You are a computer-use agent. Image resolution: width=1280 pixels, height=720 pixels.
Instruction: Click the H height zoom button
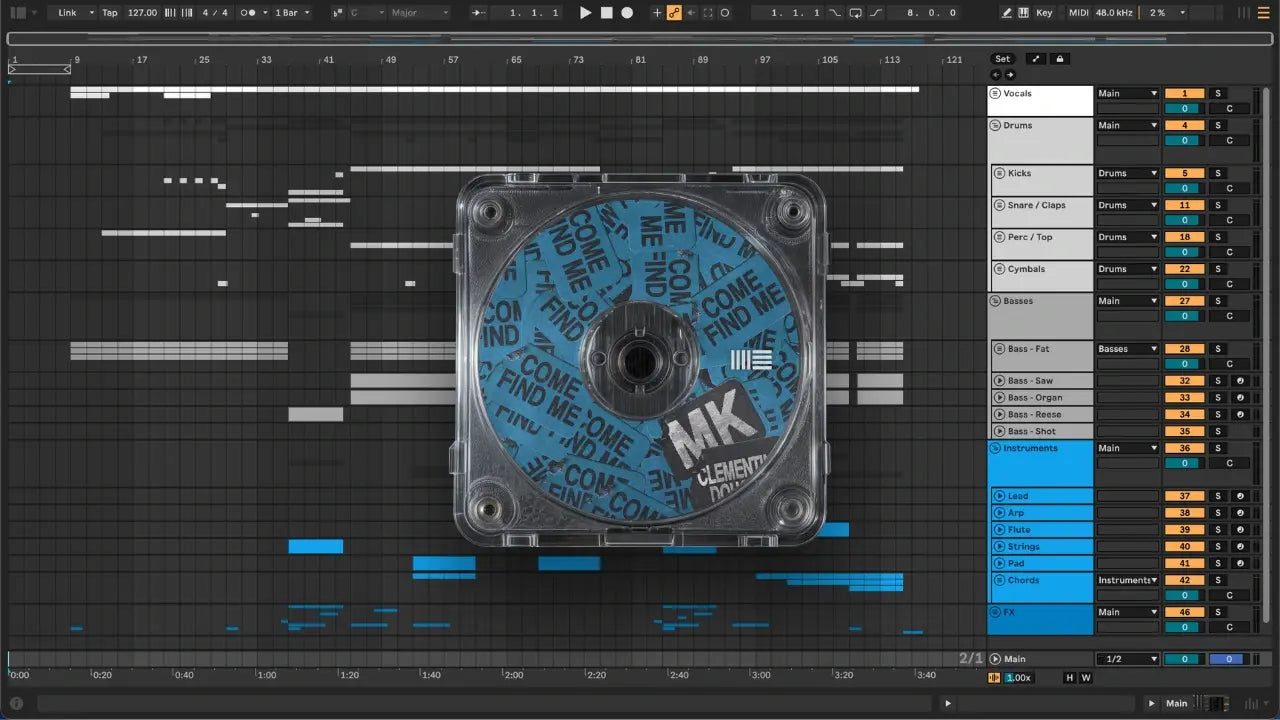pyautogui.click(x=1070, y=677)
